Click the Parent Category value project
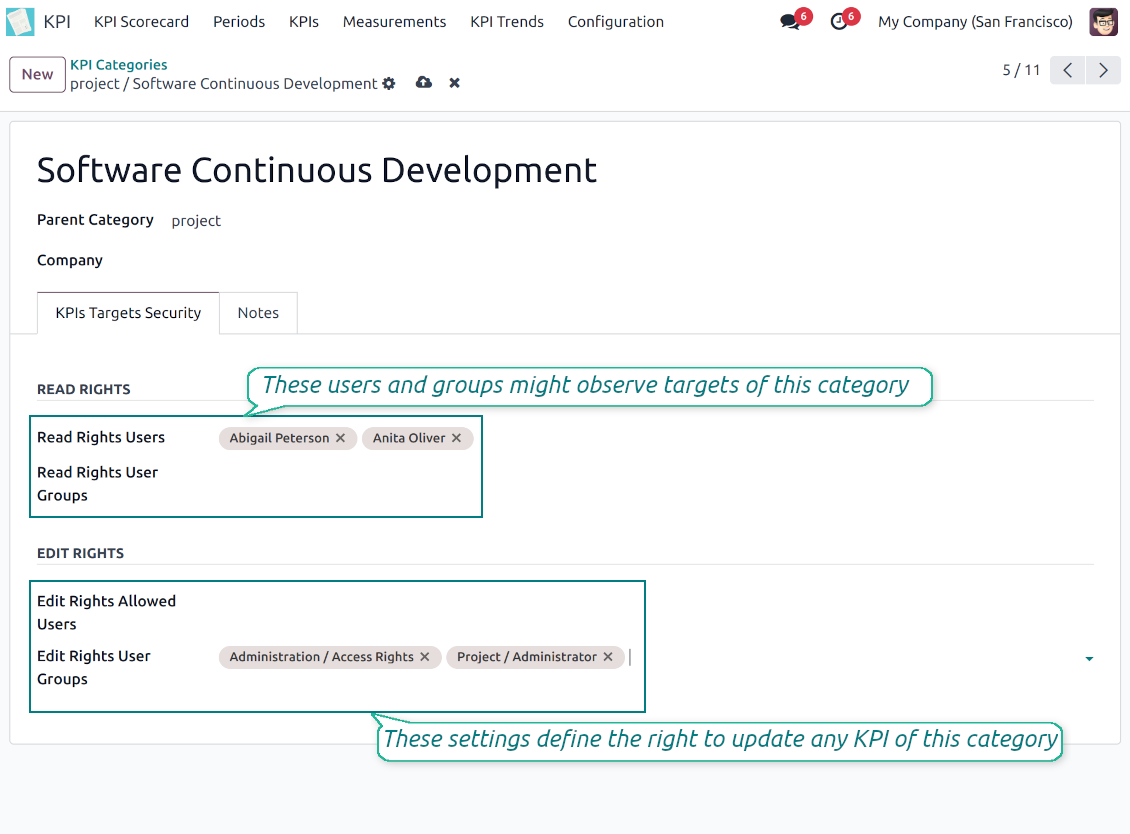Screen dimensions: 1130x834 [x=196, y=221]
